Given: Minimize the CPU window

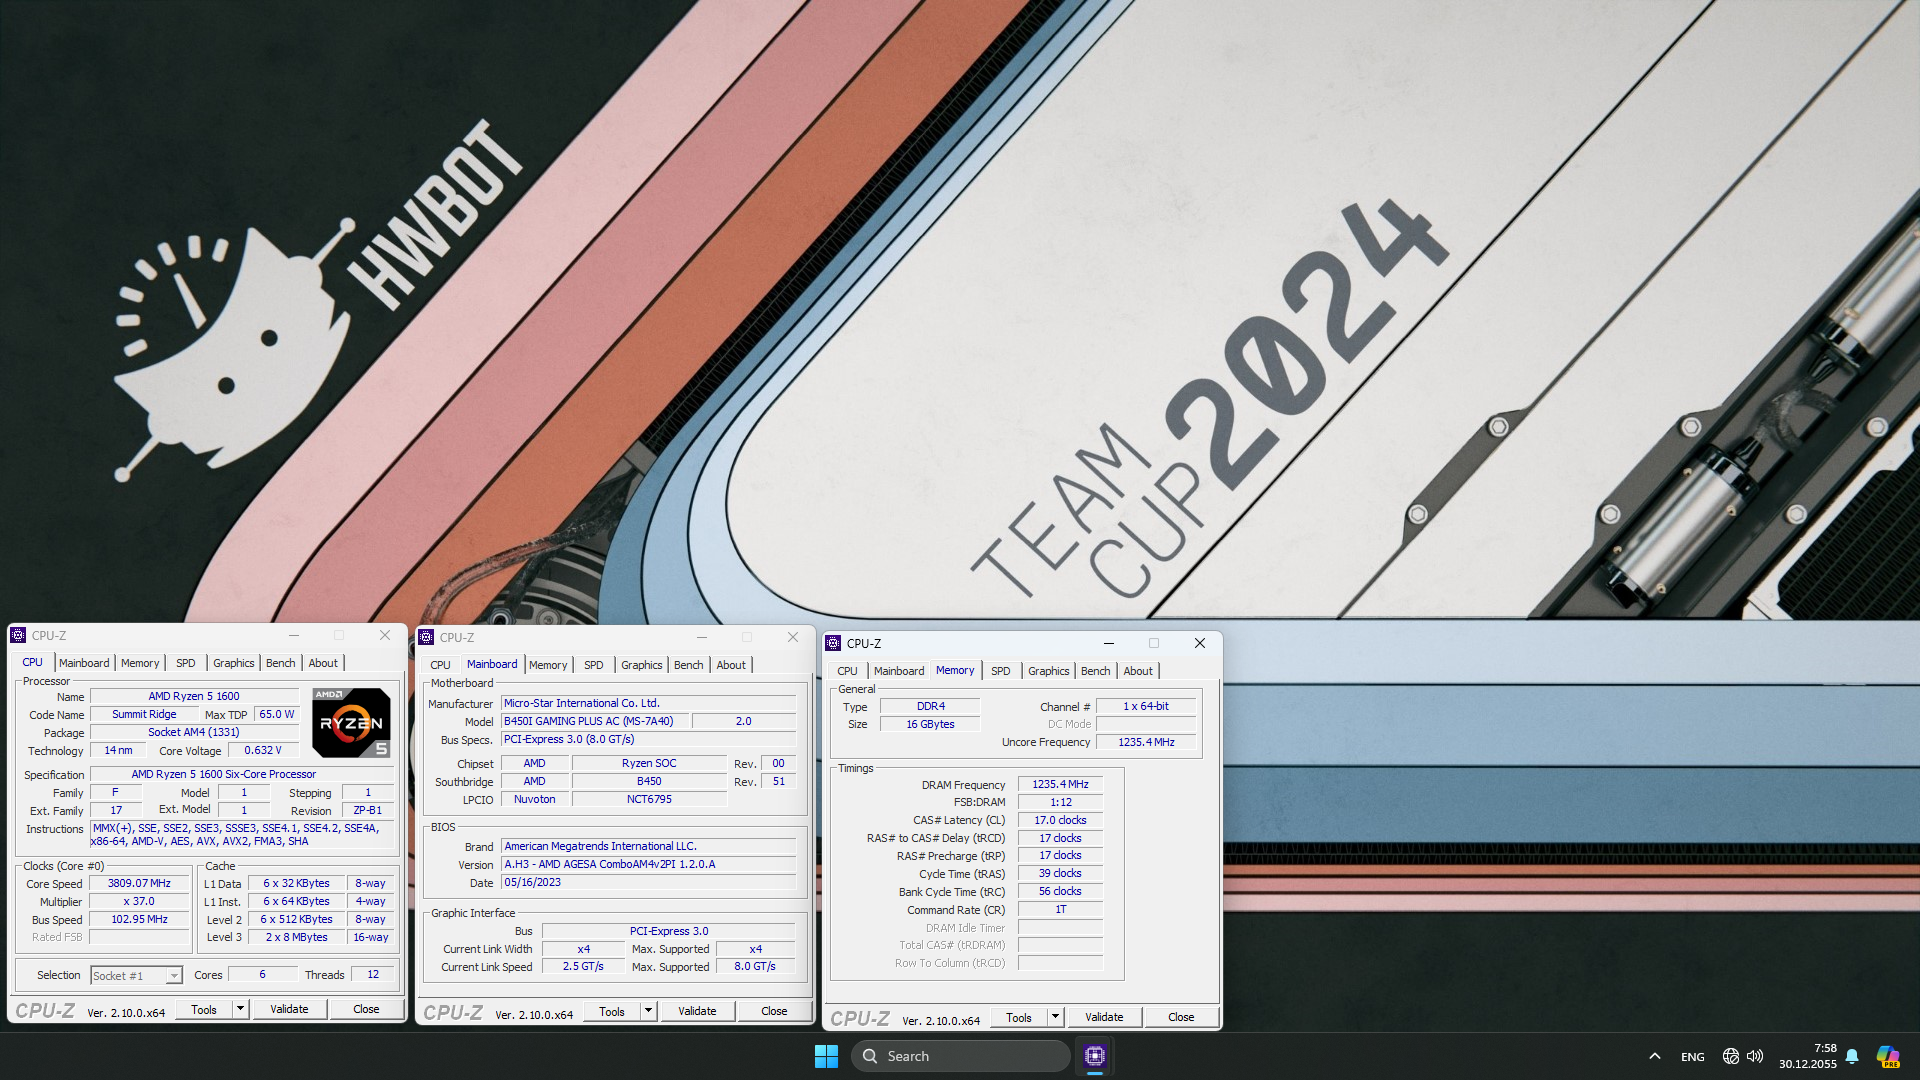Looking at the screenshot, I should click(x=294, y=635).
